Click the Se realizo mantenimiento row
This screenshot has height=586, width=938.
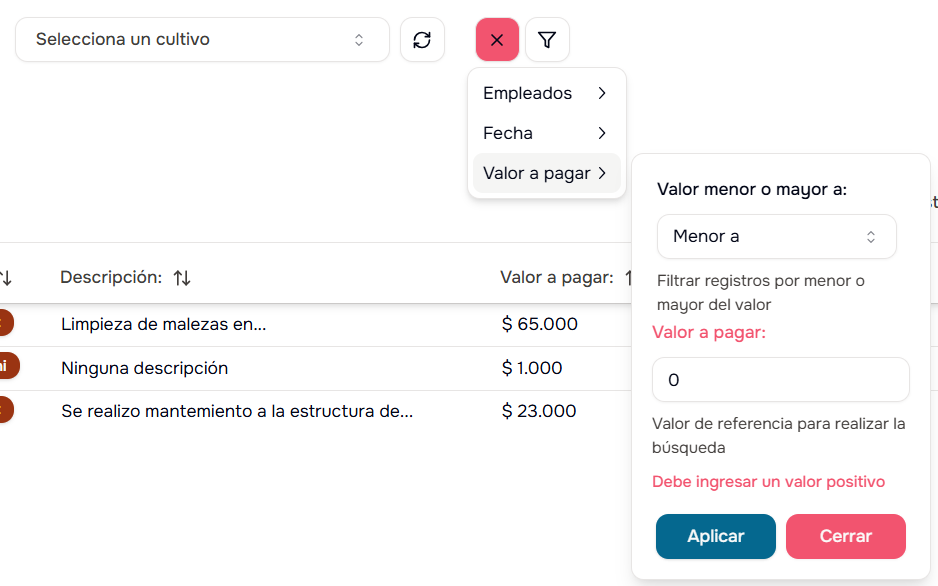236,411
